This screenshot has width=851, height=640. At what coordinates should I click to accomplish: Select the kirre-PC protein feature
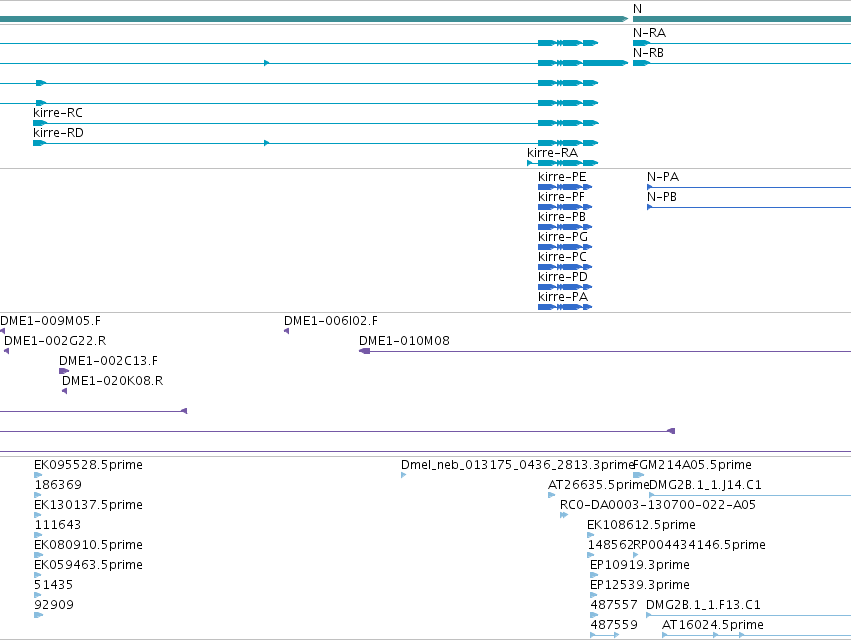565,267
